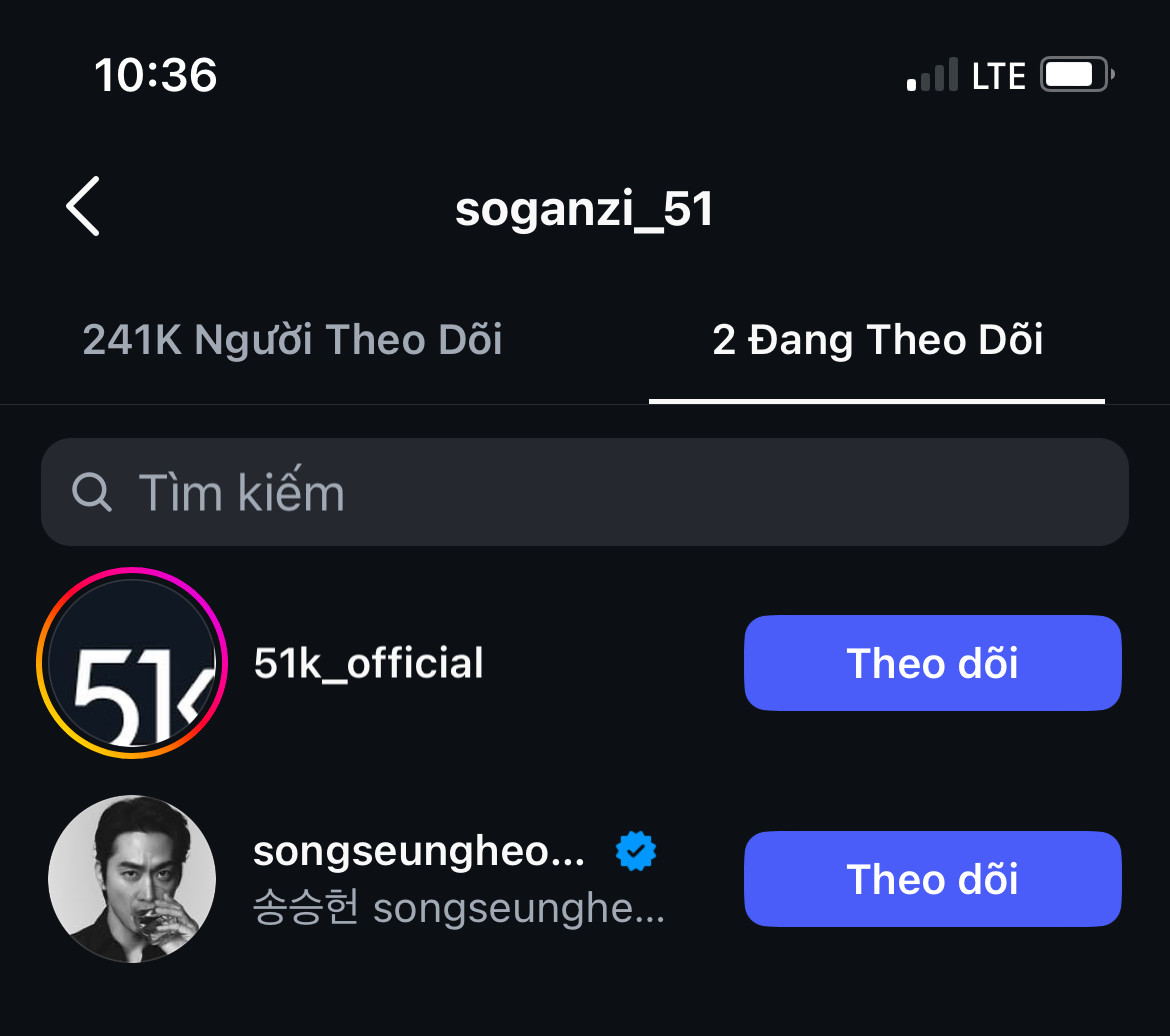
Task: Open 51k_official's story from its avatar
Action: pyautogui.click(x=132, y=663)
